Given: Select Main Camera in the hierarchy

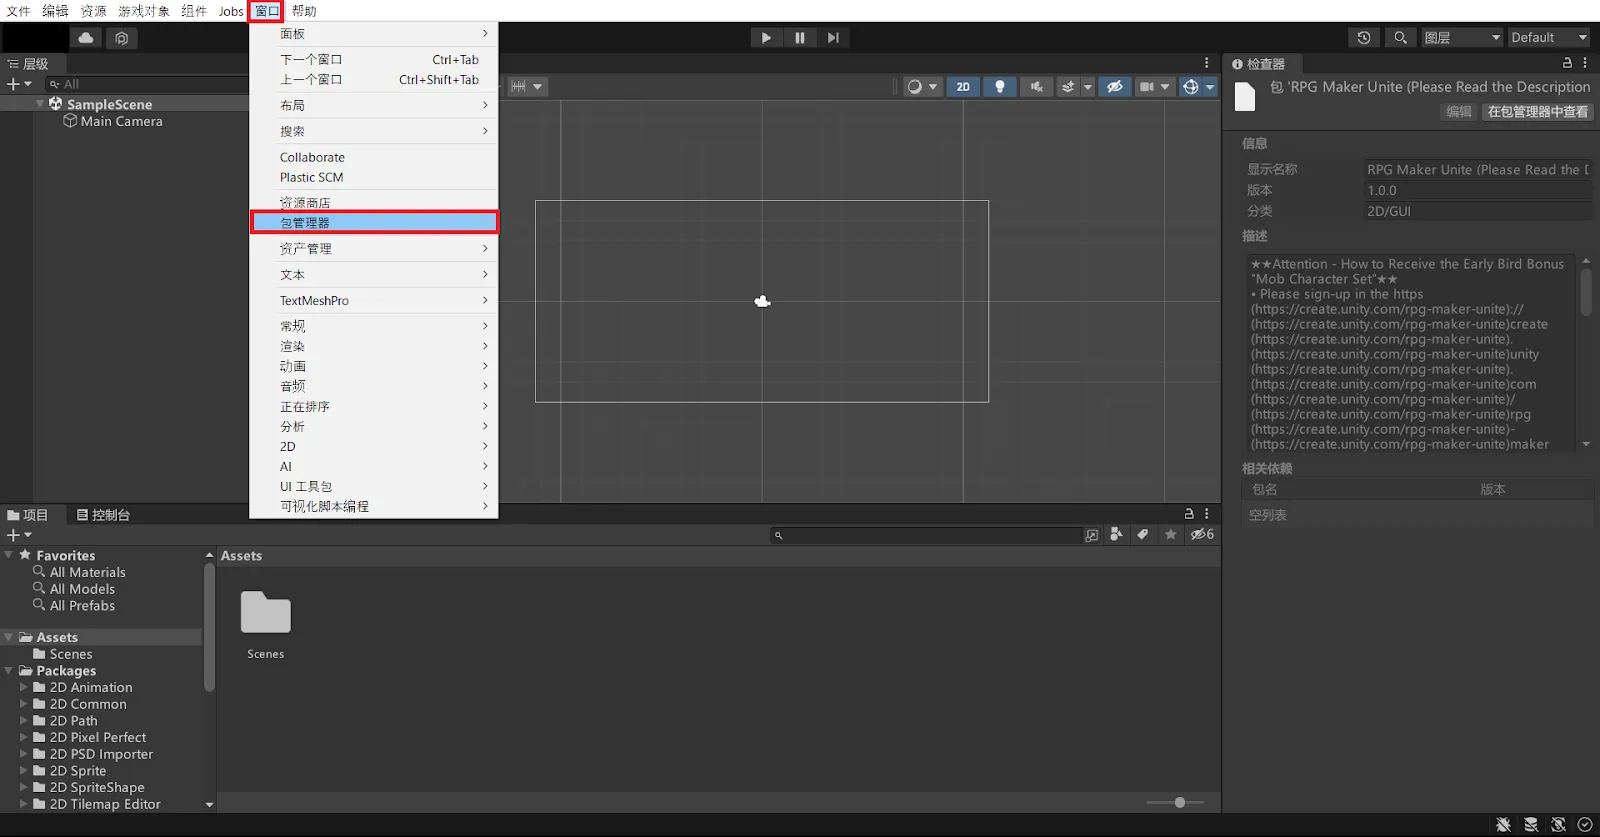Looking at the screenshot, I should coord(121,121).
